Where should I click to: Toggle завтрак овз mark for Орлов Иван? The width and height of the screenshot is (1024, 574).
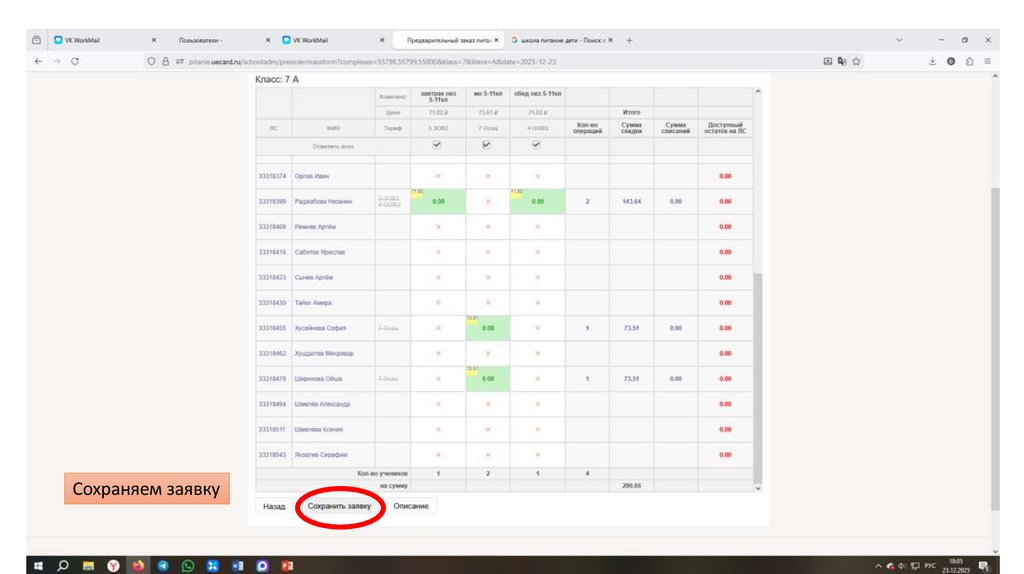(x=438, y=176)
